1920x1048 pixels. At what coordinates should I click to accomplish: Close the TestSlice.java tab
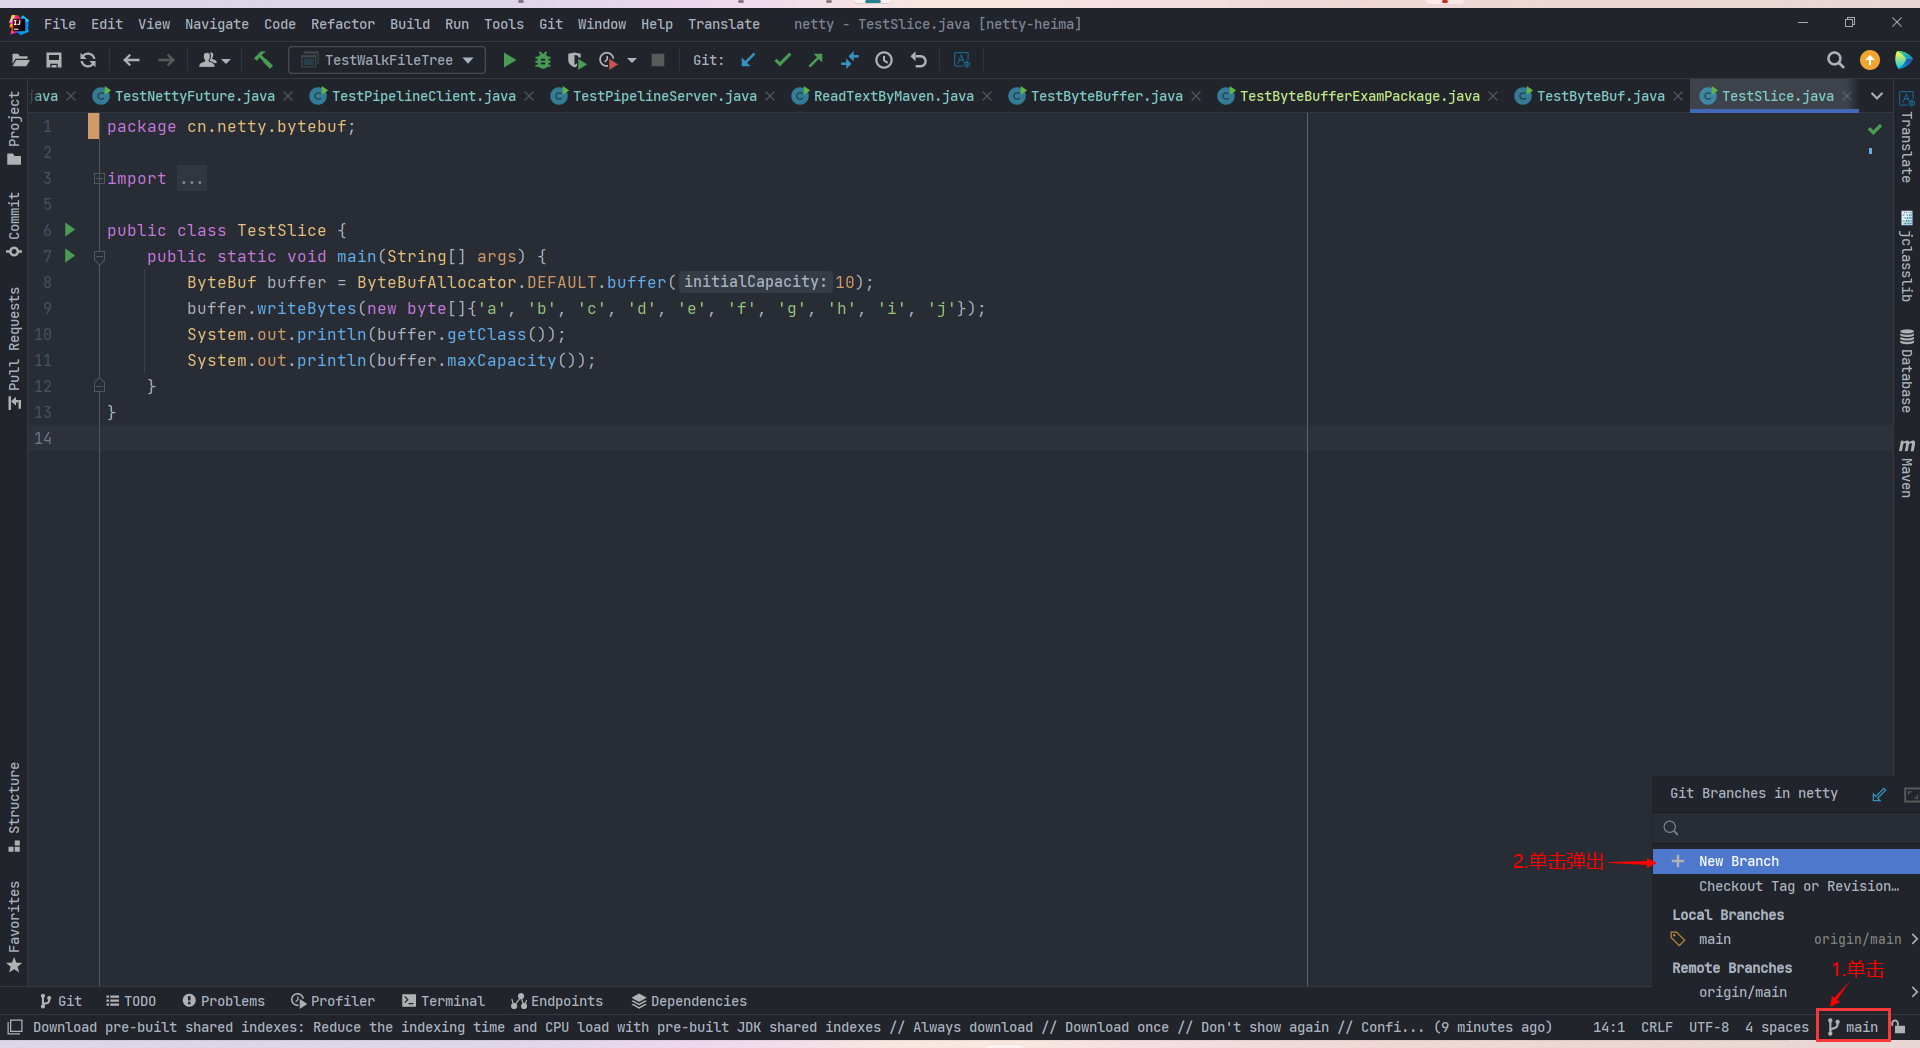coord(1847,96)
